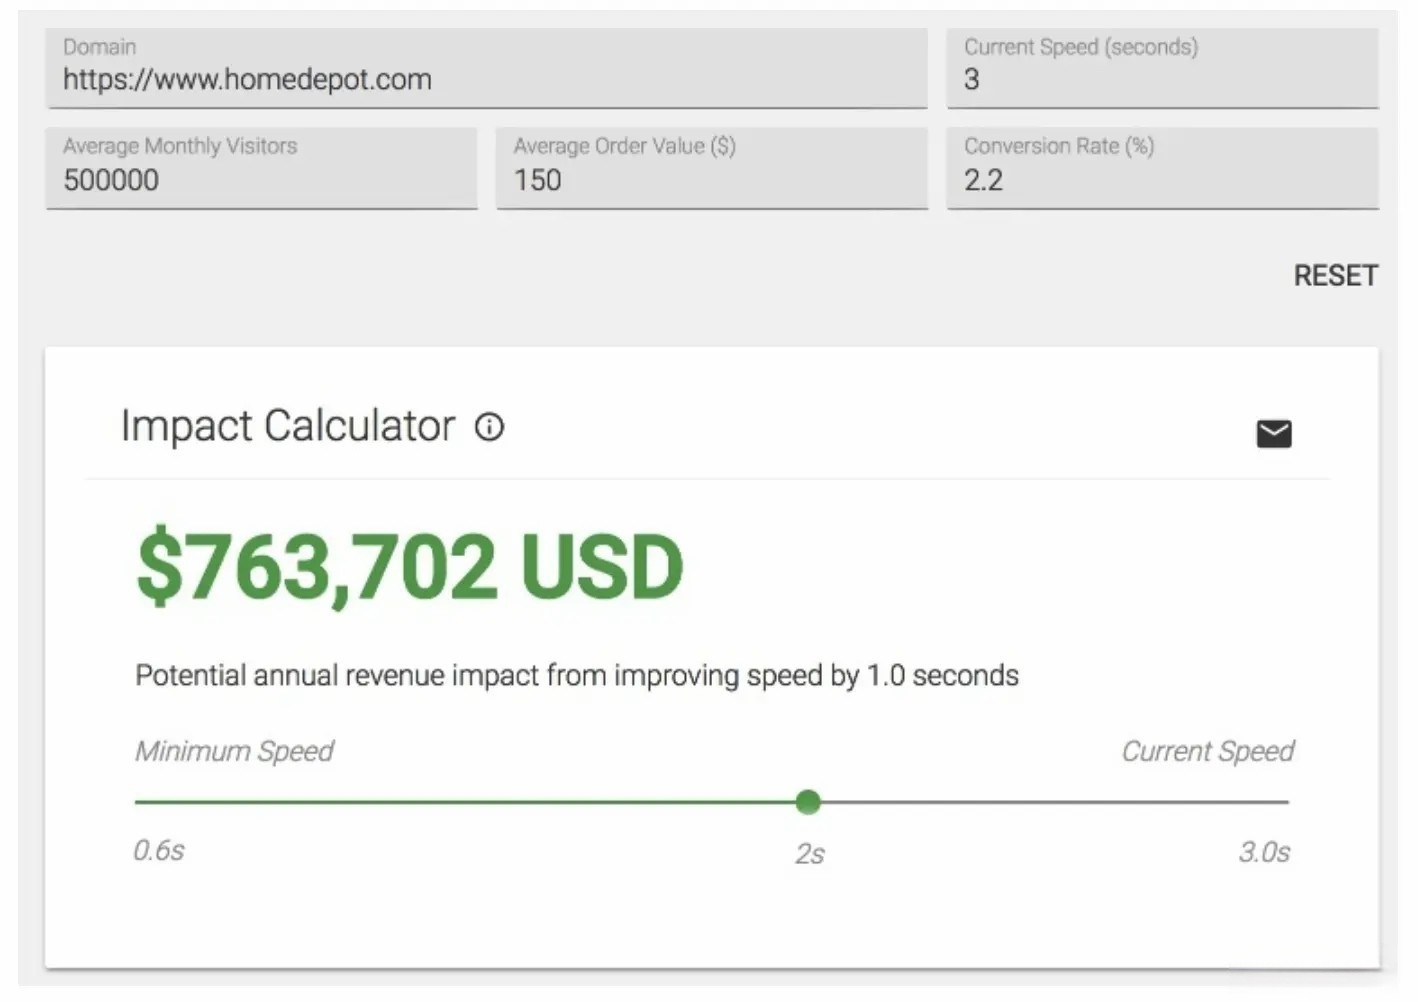Click the Minimum Speed label
Screen dimensions: 1418x1002
[x=234, y=751]
